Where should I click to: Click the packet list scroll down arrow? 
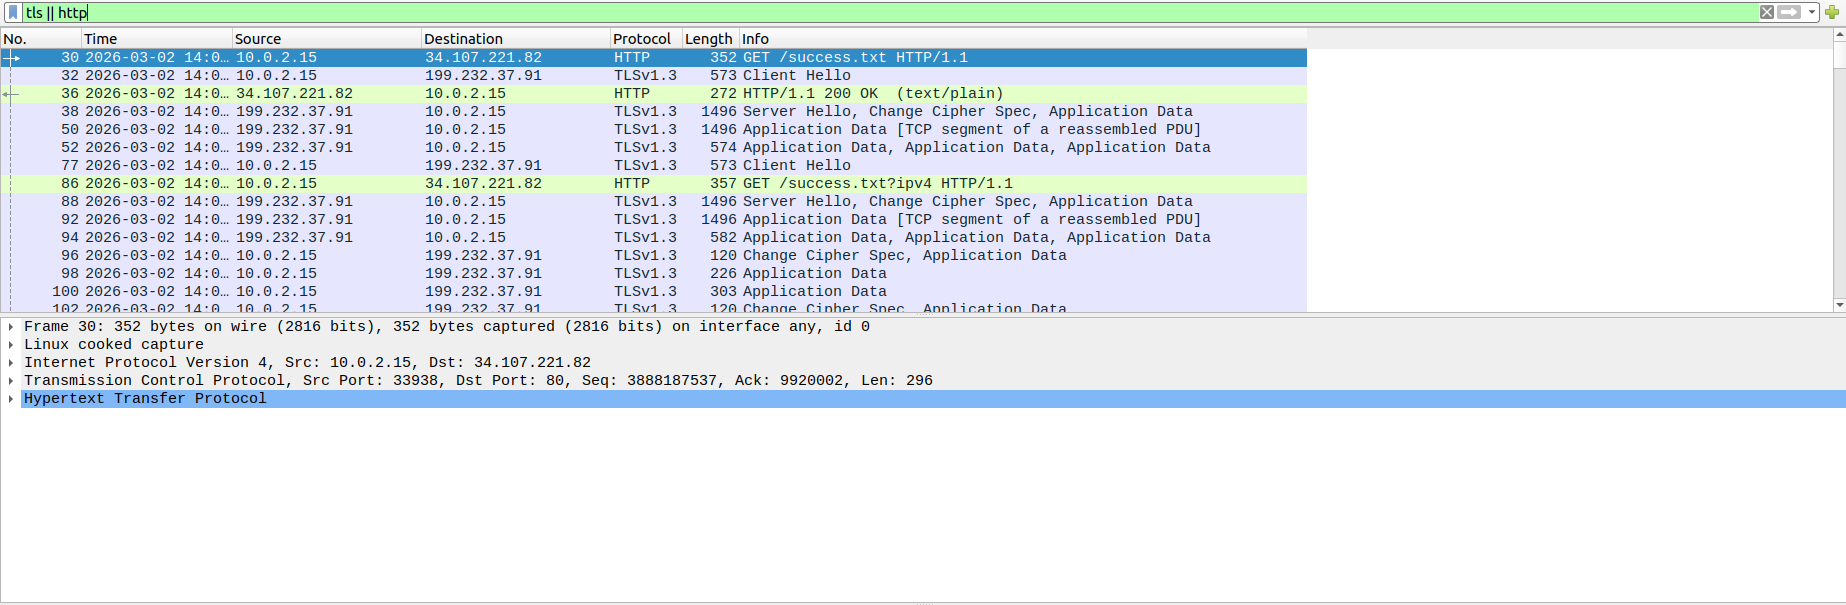coord(1839,304)
